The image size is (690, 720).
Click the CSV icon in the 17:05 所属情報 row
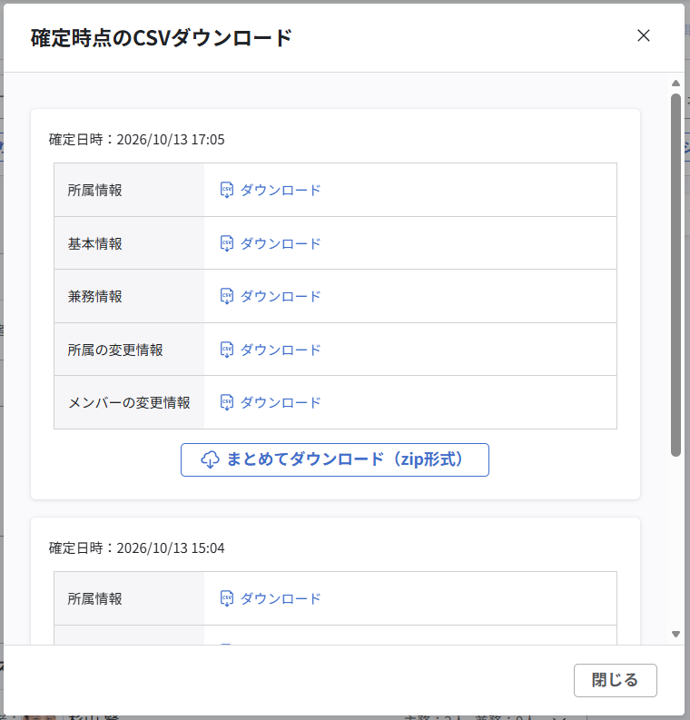[227, 190]
